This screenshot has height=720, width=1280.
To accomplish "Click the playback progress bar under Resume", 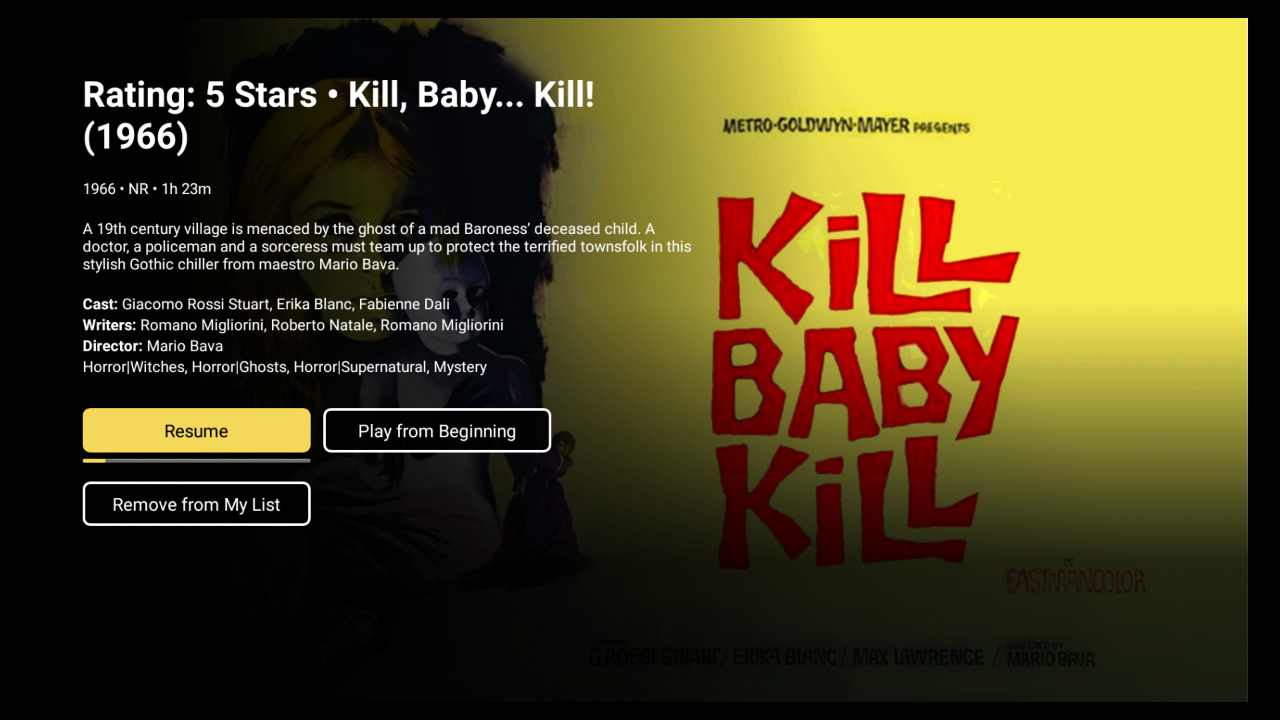I will 196,461.
